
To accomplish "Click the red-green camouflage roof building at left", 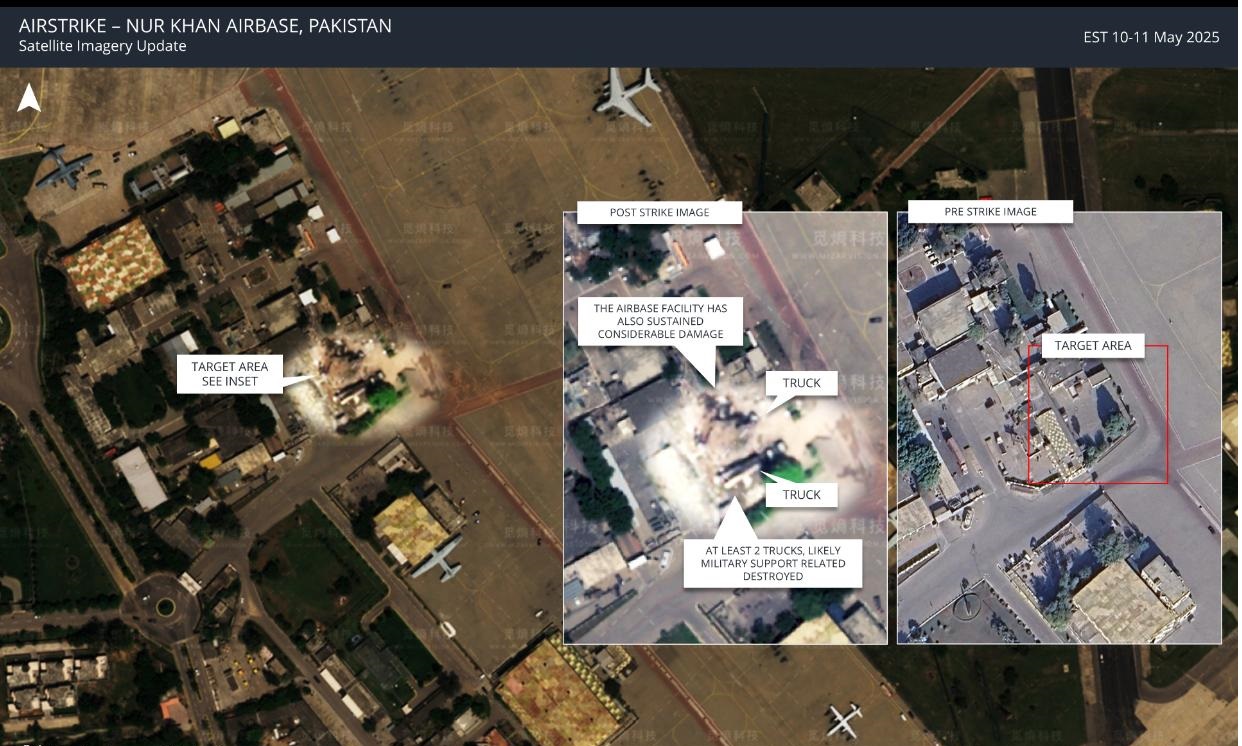I will [113, 264].
